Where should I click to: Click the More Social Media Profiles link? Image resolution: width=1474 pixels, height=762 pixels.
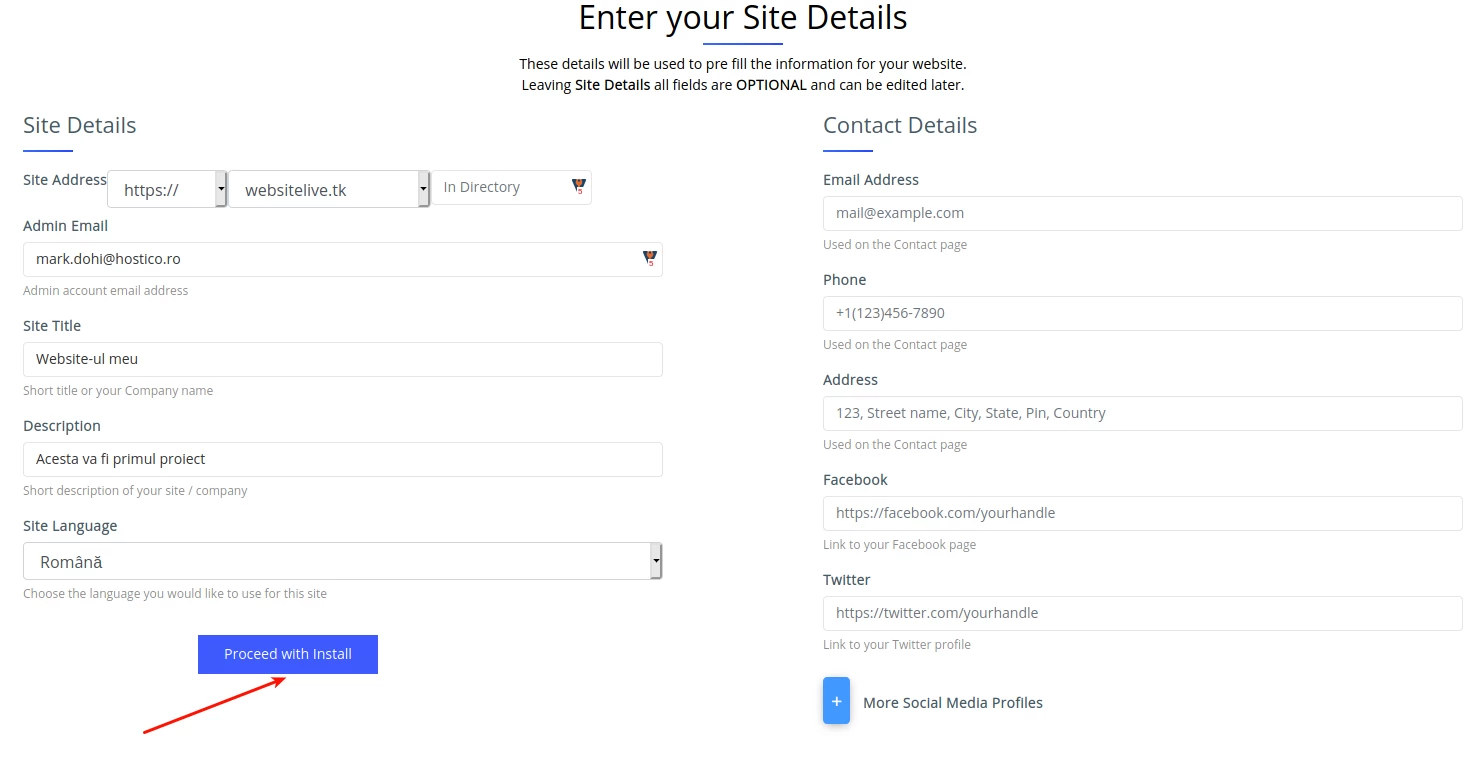(952, 702)
